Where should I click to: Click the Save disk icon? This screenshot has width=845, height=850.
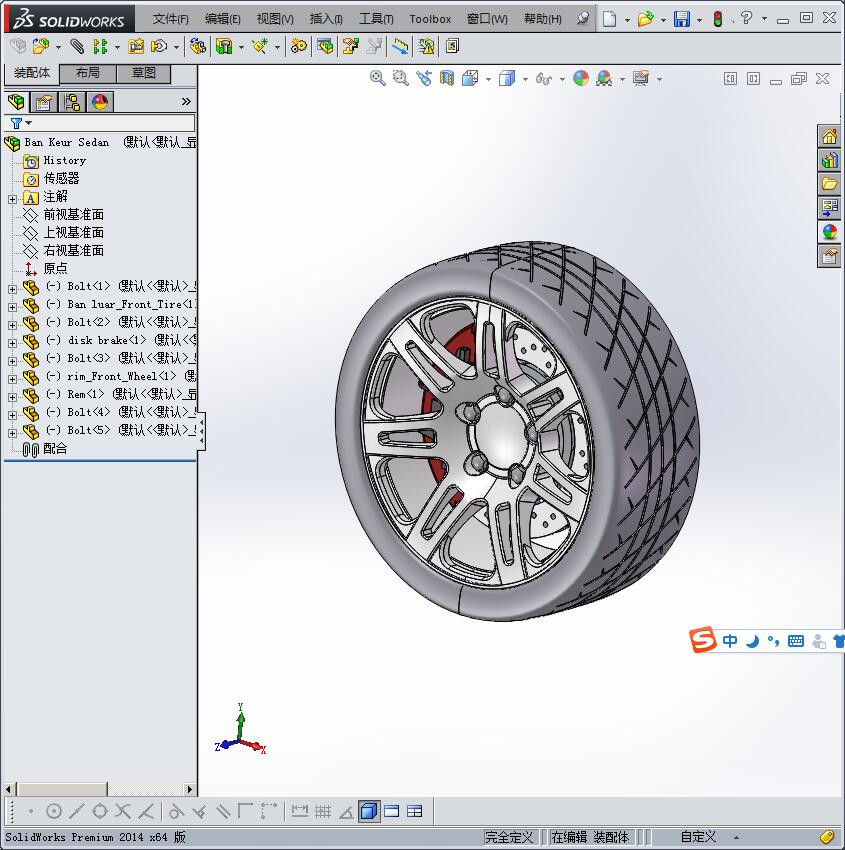[681, 20]
